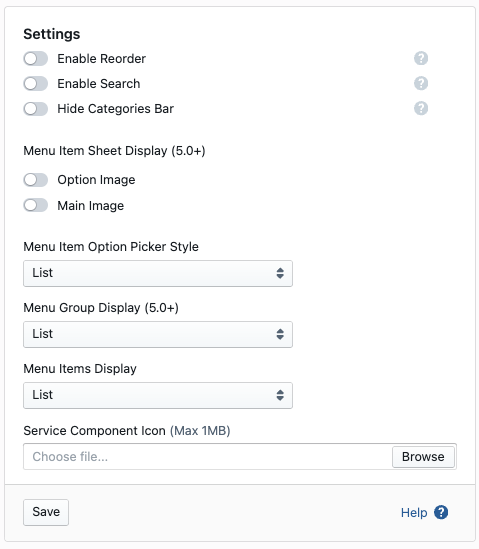Click arrows icon on Menu Group Display select

pyautogui.click(x=280, y=334)
